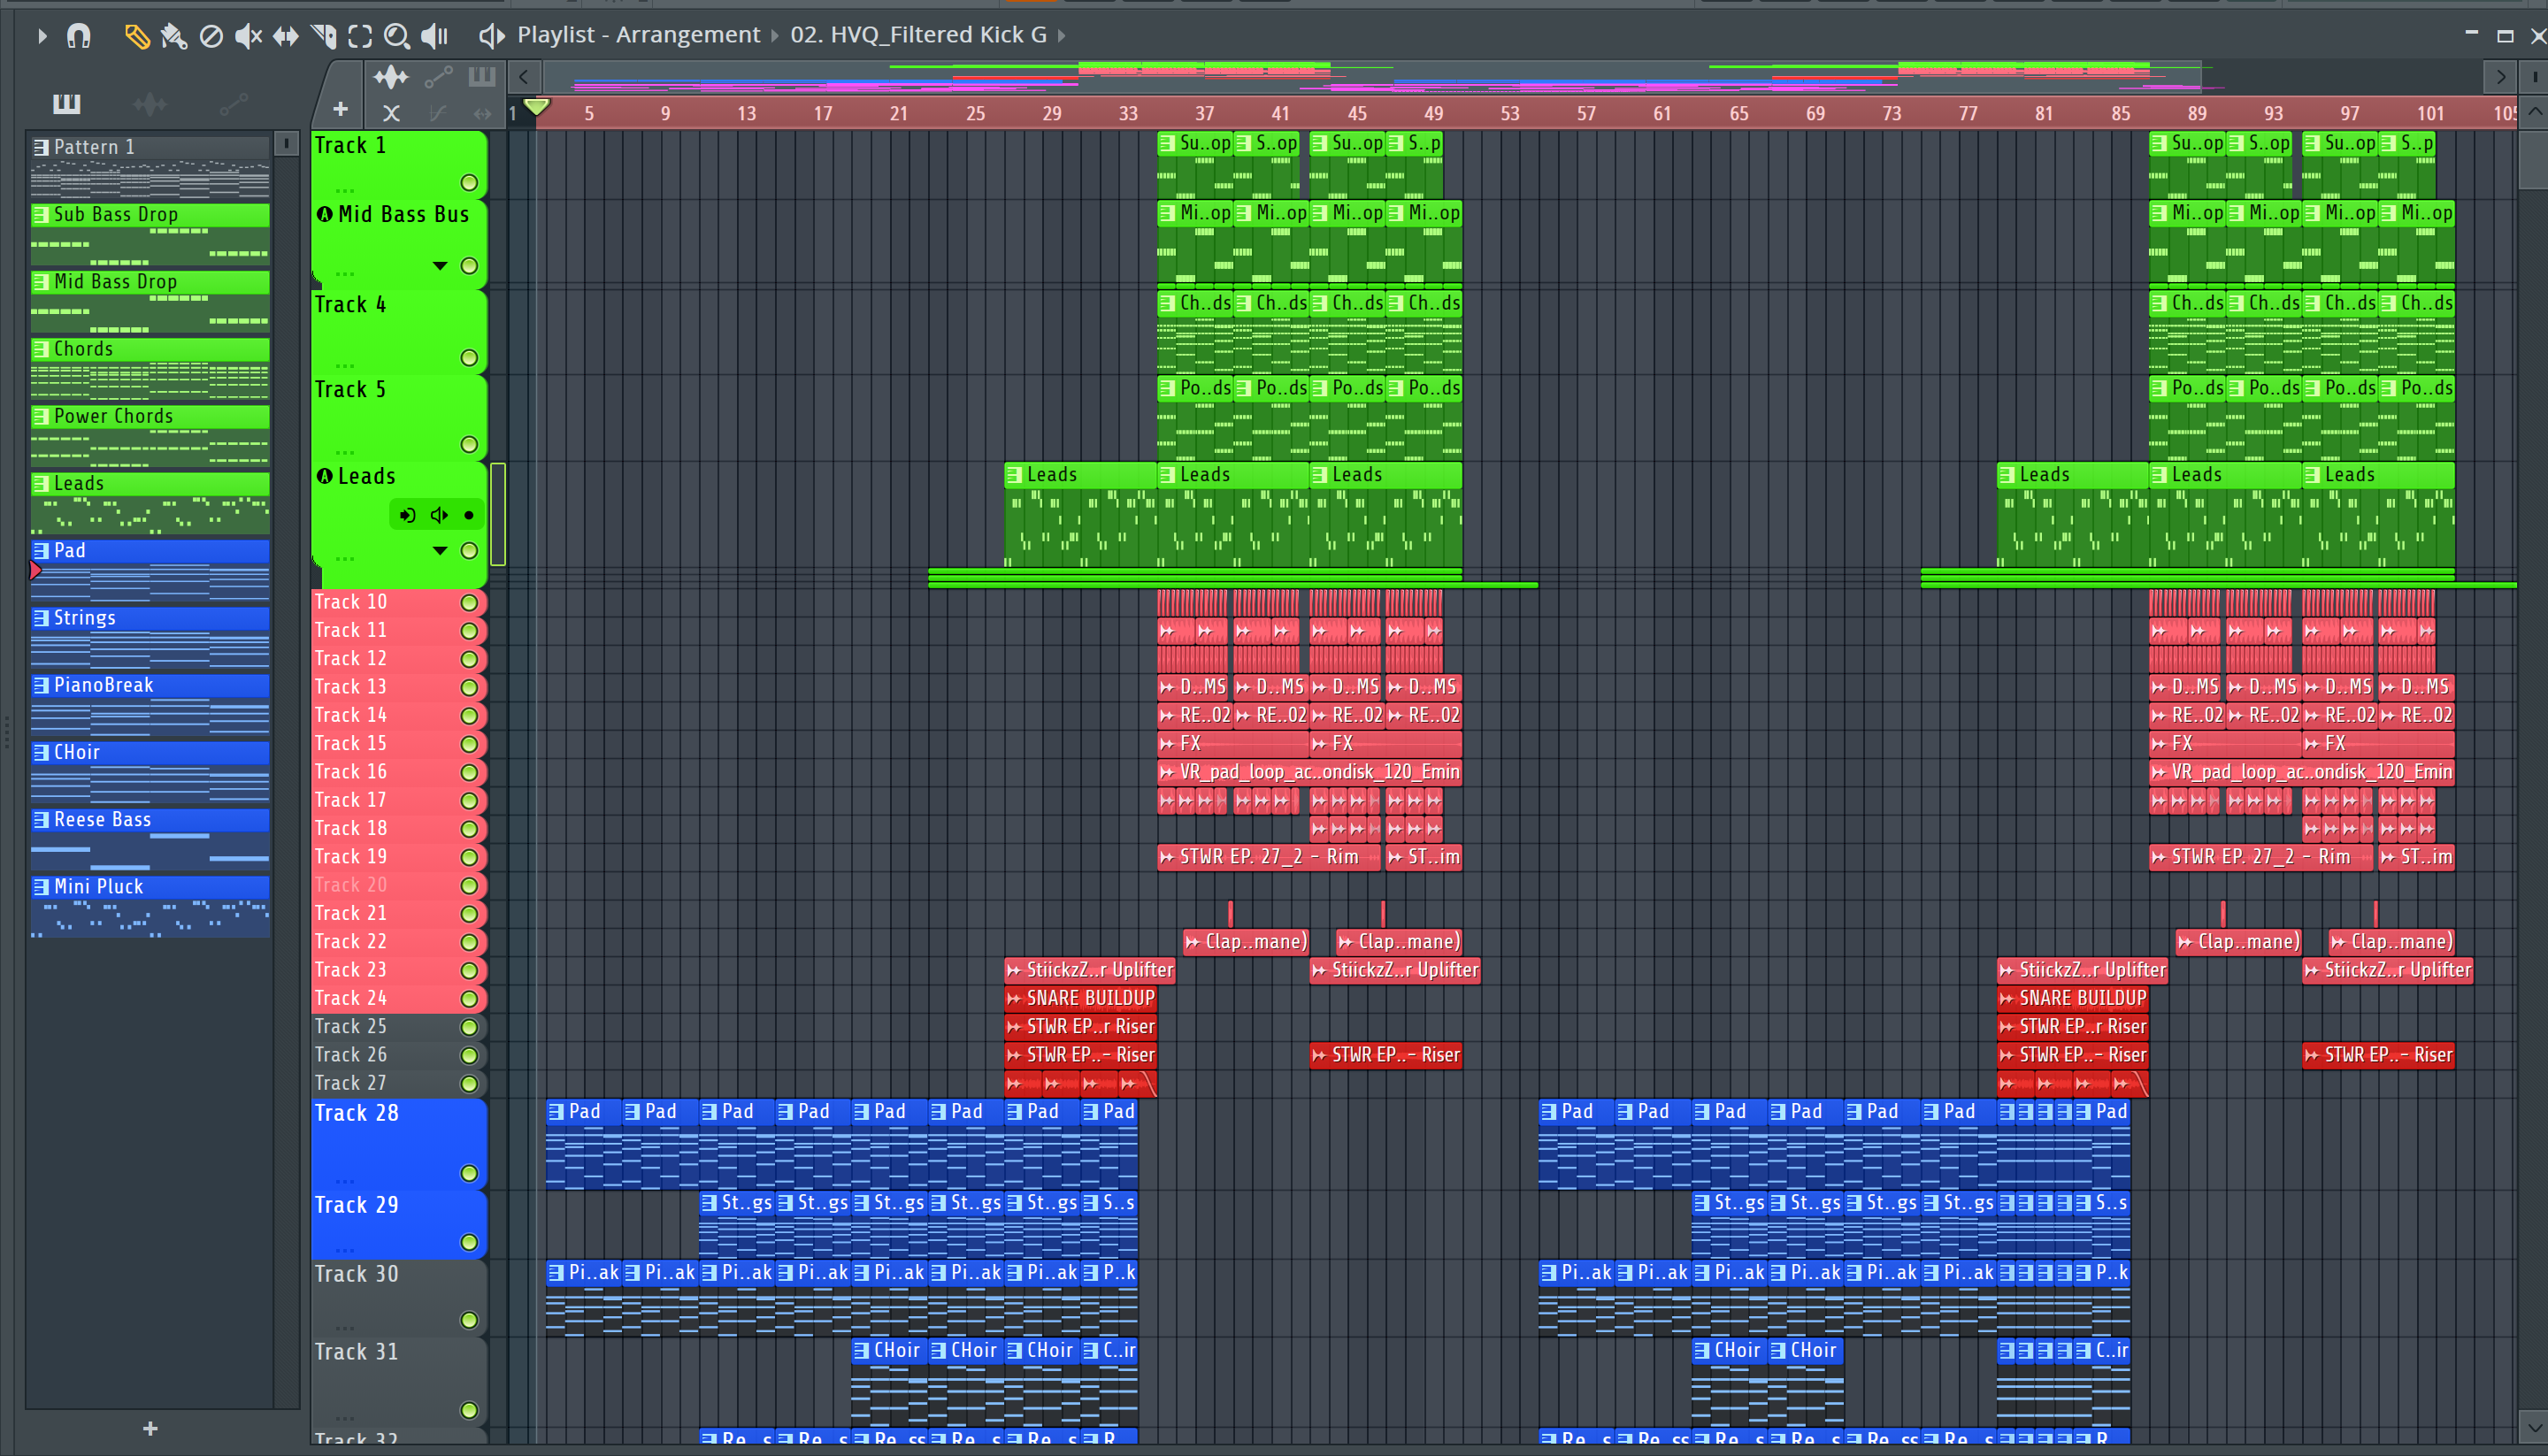This screenshot has height=1456, width=2548.
Task: Select the Draw pencil tool
Action: 136,37
